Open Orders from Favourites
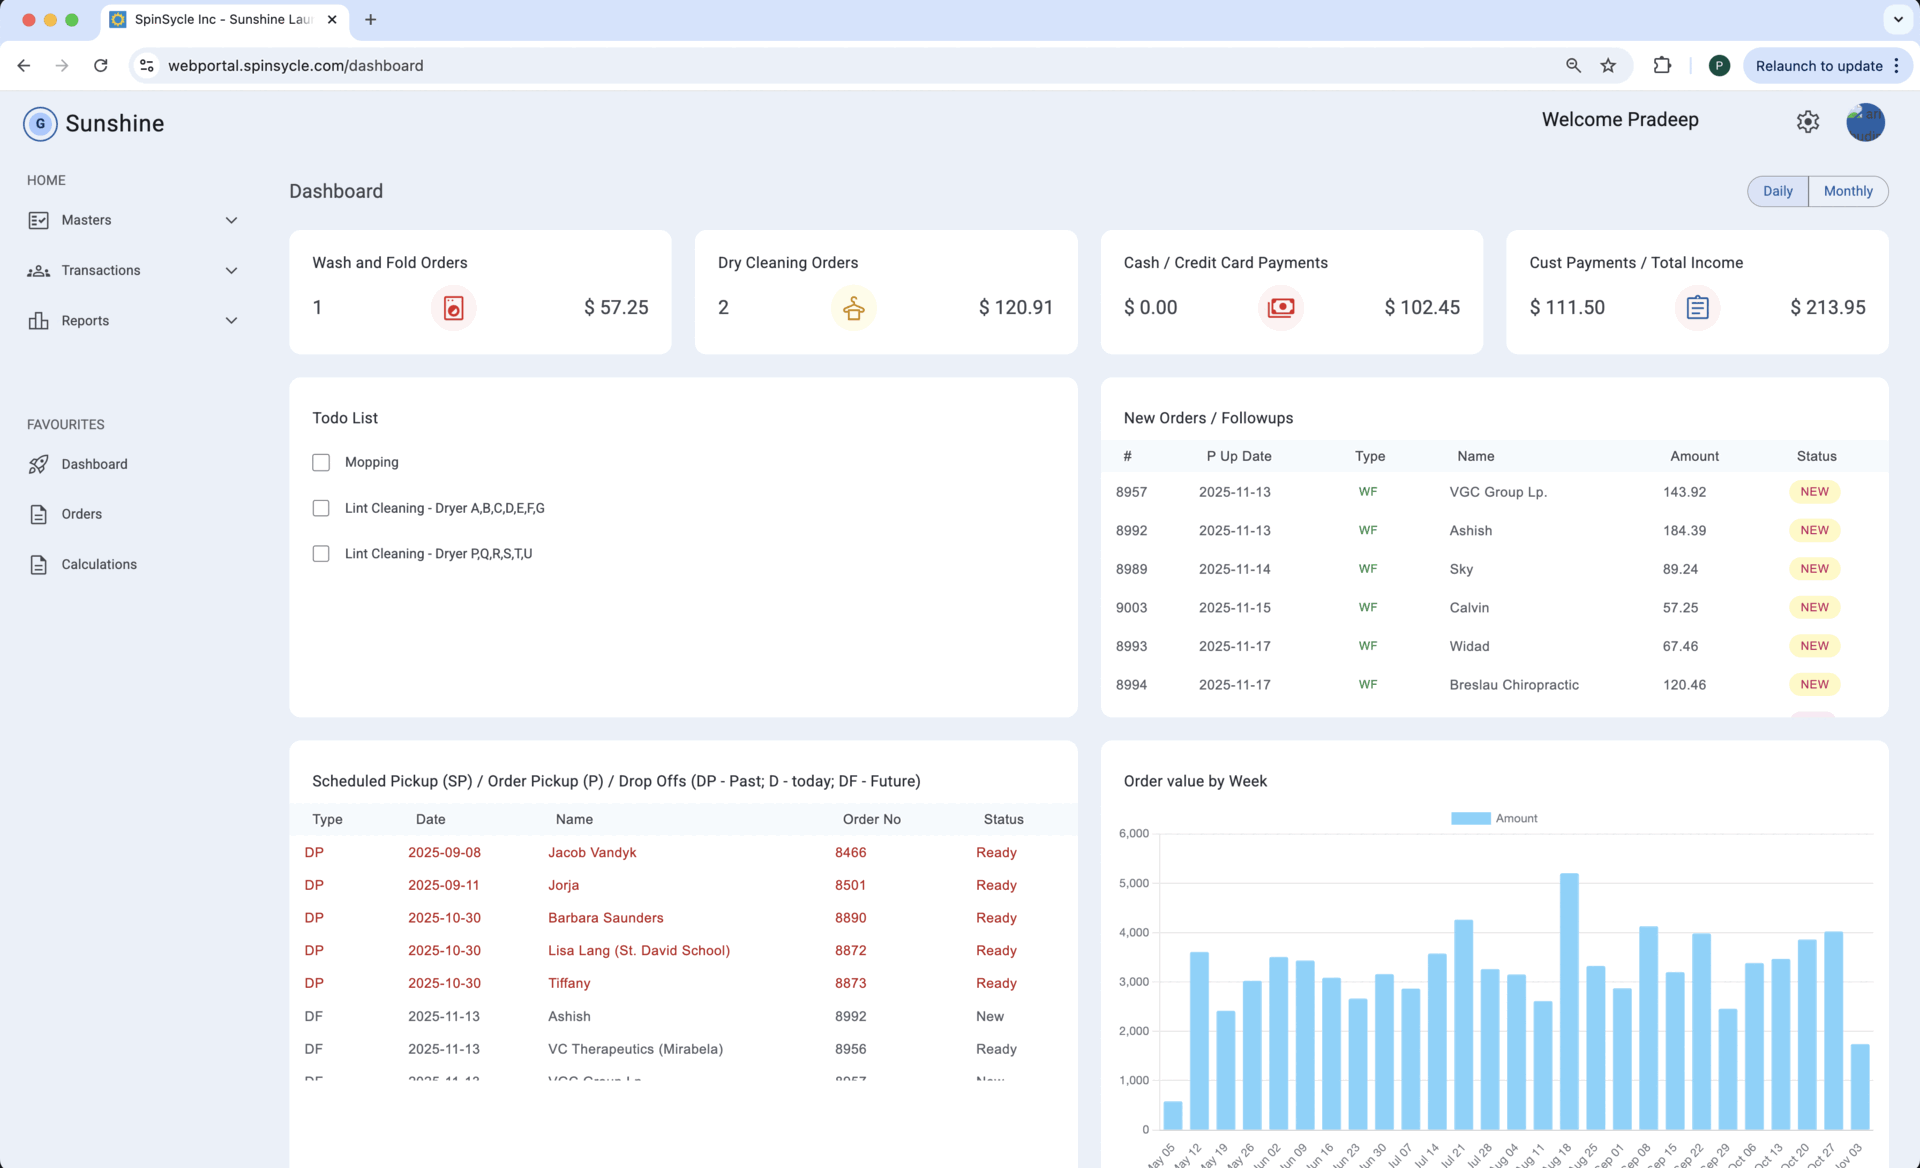Image resolution: width=1920 pixels, height=1168 pixels. [x=81, y=514]
